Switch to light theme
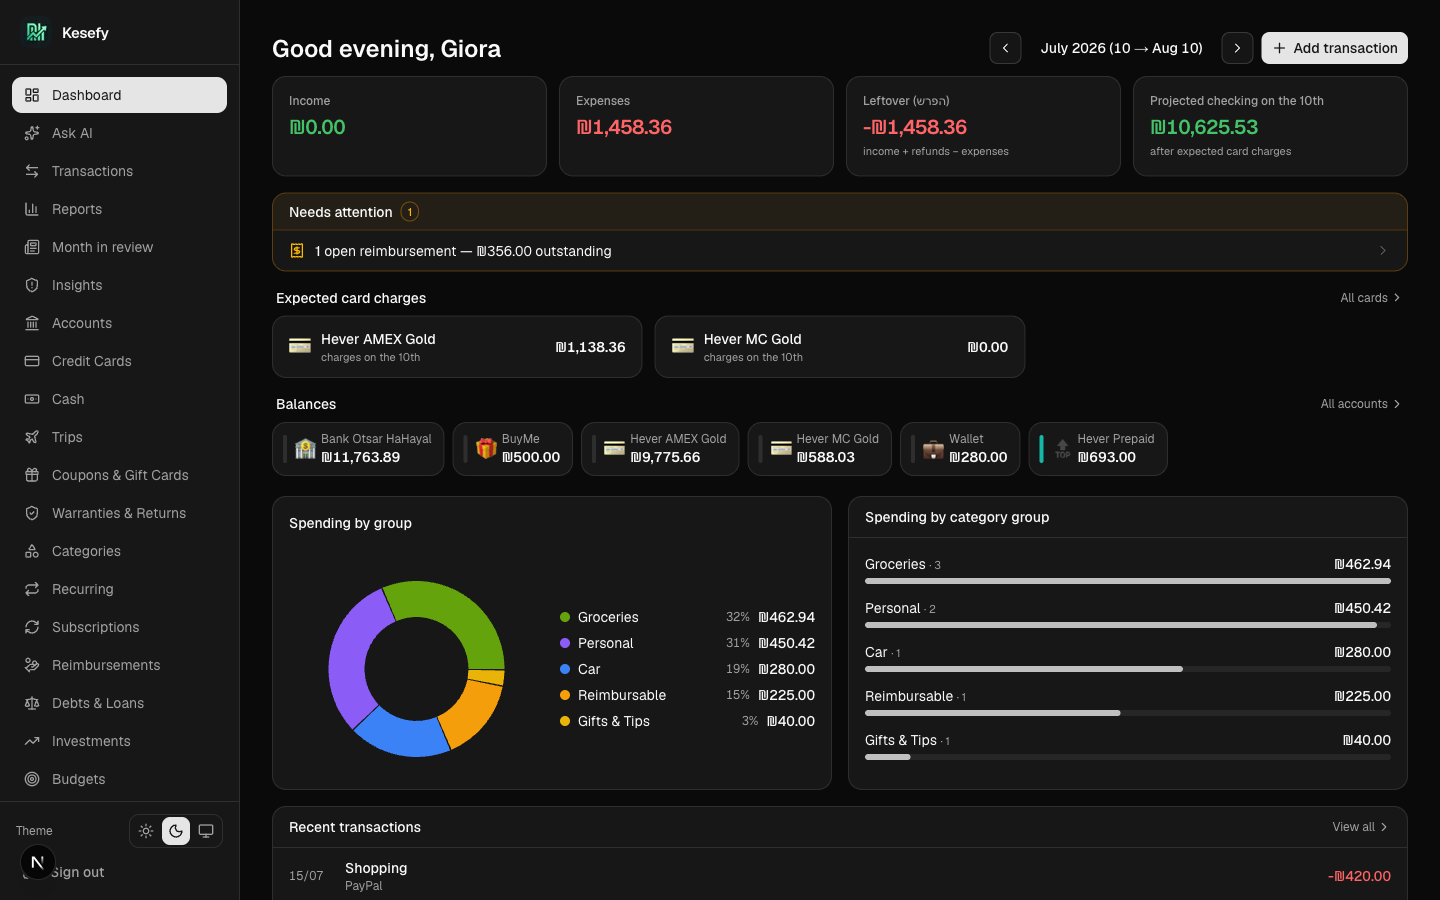 click(x=146, y=831)
